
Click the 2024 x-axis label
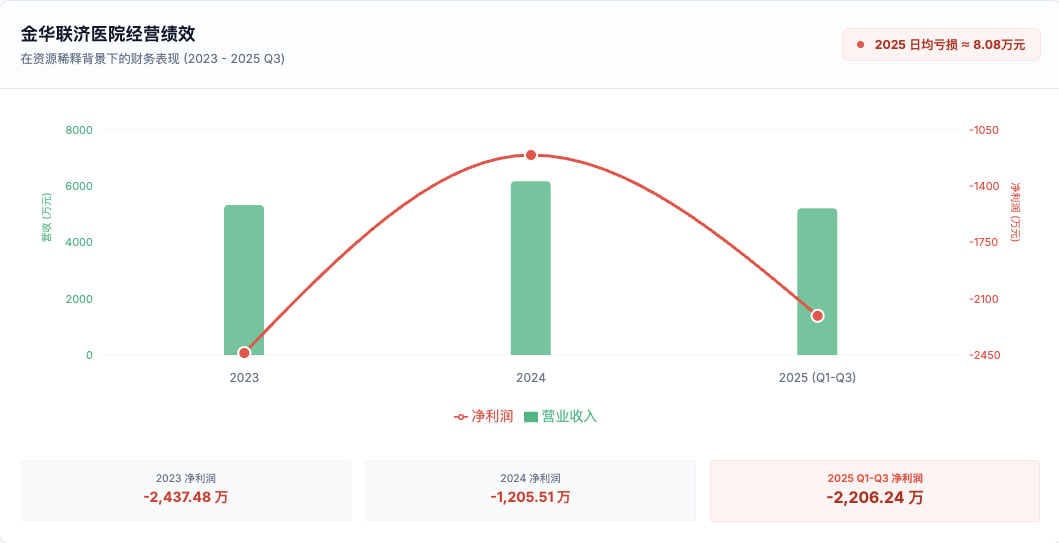pos(531,378)
